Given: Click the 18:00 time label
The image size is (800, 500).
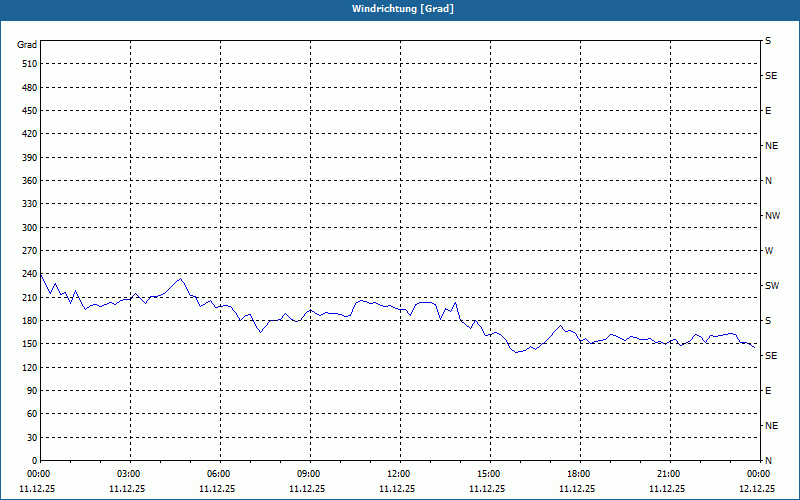Looking at the screenshot, I should 579,474.
